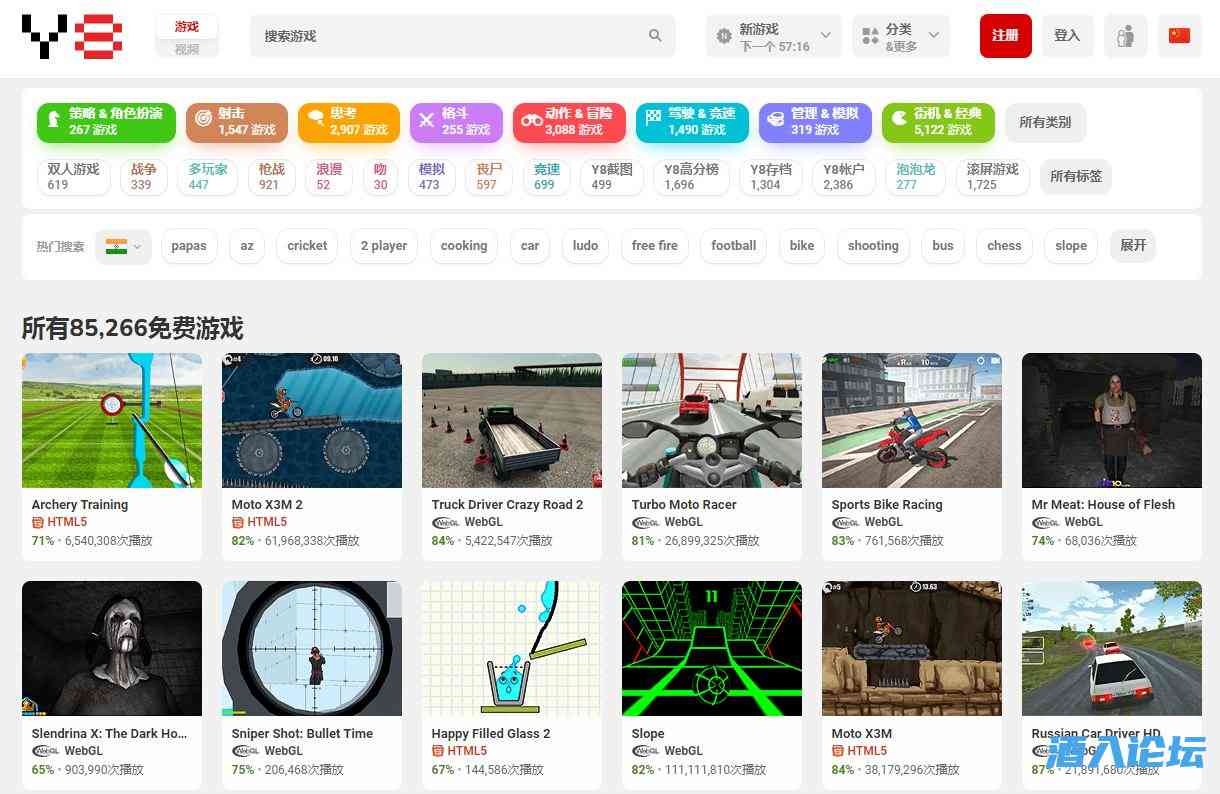Select the 双人游戏 two-player tag
The height and width of the screenshot is (794, 1220).
pyautogui.click(x=73, y=177)
